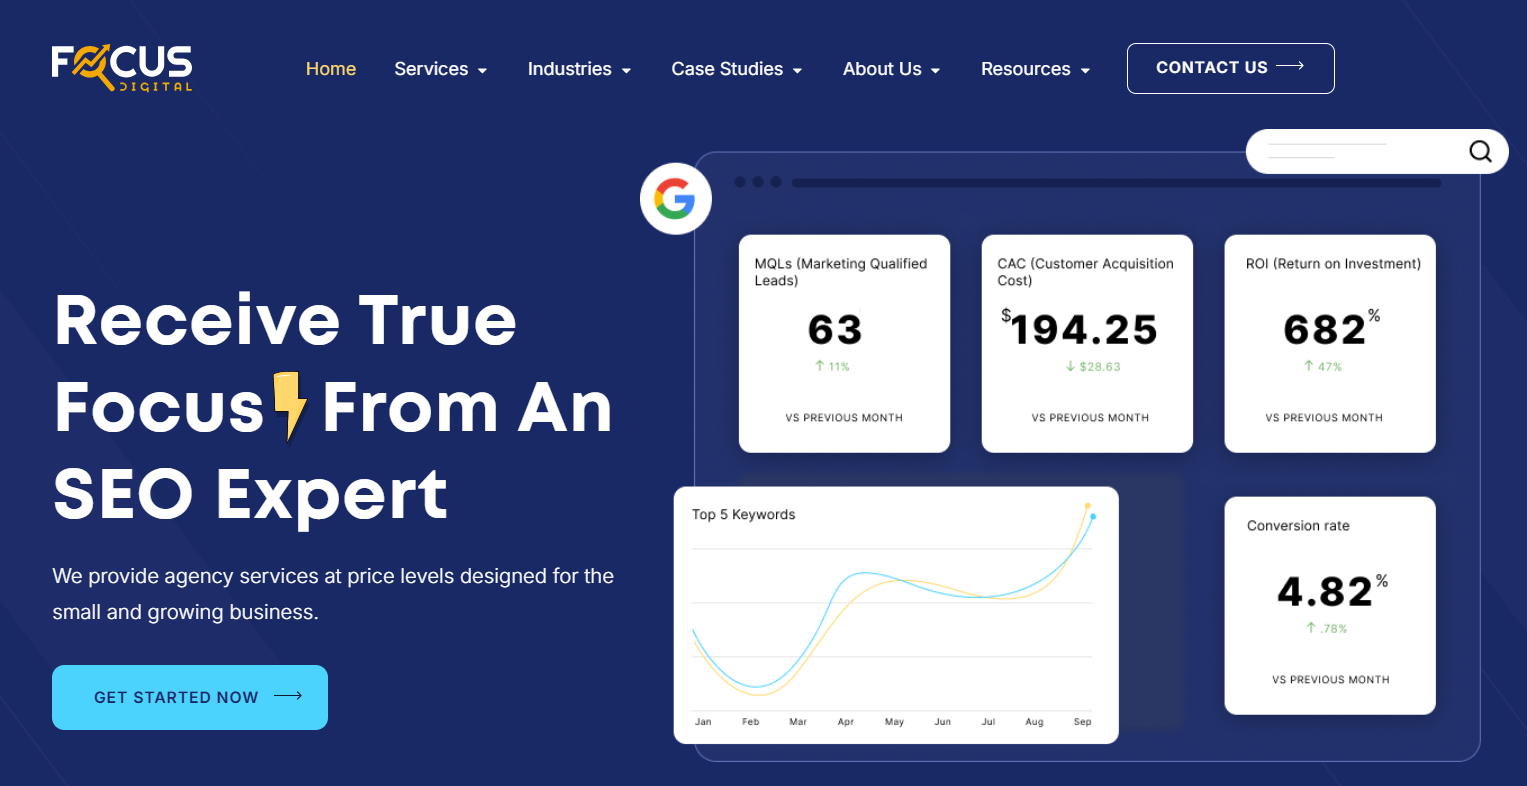Expand the Services dropdown menu
The height and width of the screenshot is (786, 1527).
pos(440,69)
